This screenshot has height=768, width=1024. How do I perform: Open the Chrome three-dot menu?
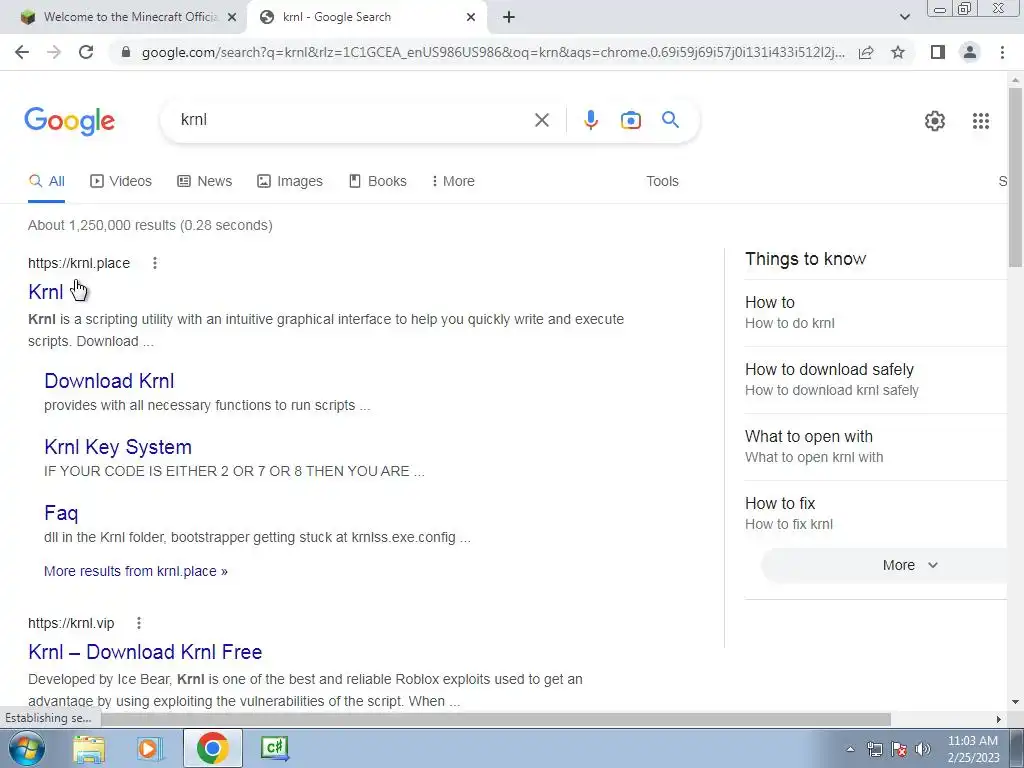click(x=1002, y=52)
